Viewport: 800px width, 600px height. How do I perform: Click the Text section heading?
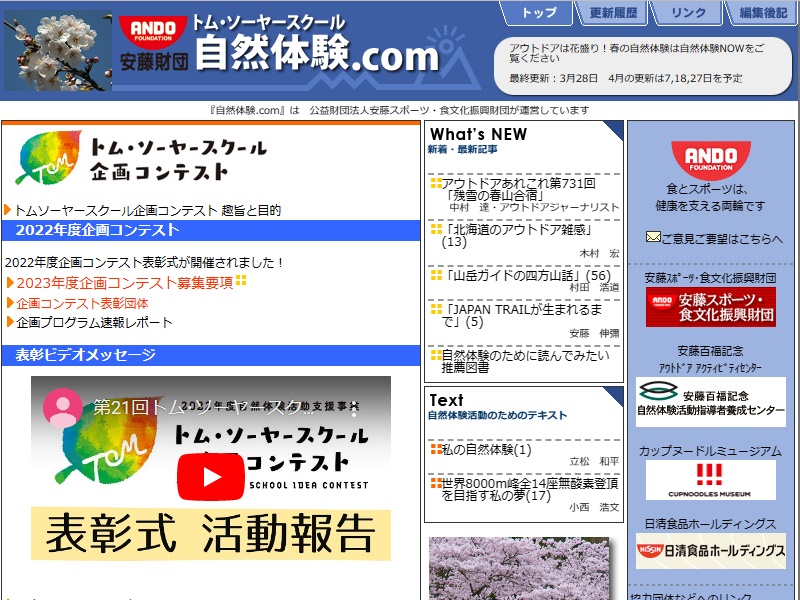click(x=446, y=400)
